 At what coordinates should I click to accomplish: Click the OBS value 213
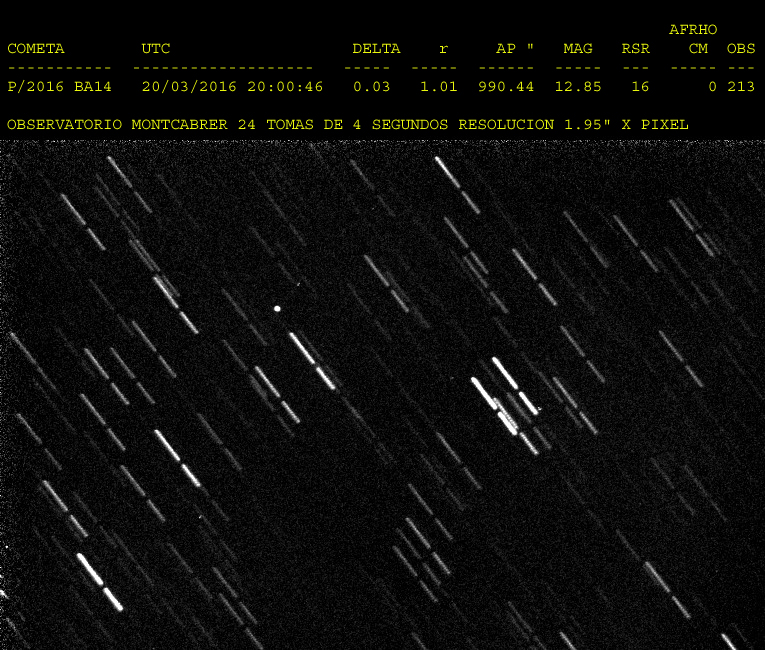click(x=741, y=87)
